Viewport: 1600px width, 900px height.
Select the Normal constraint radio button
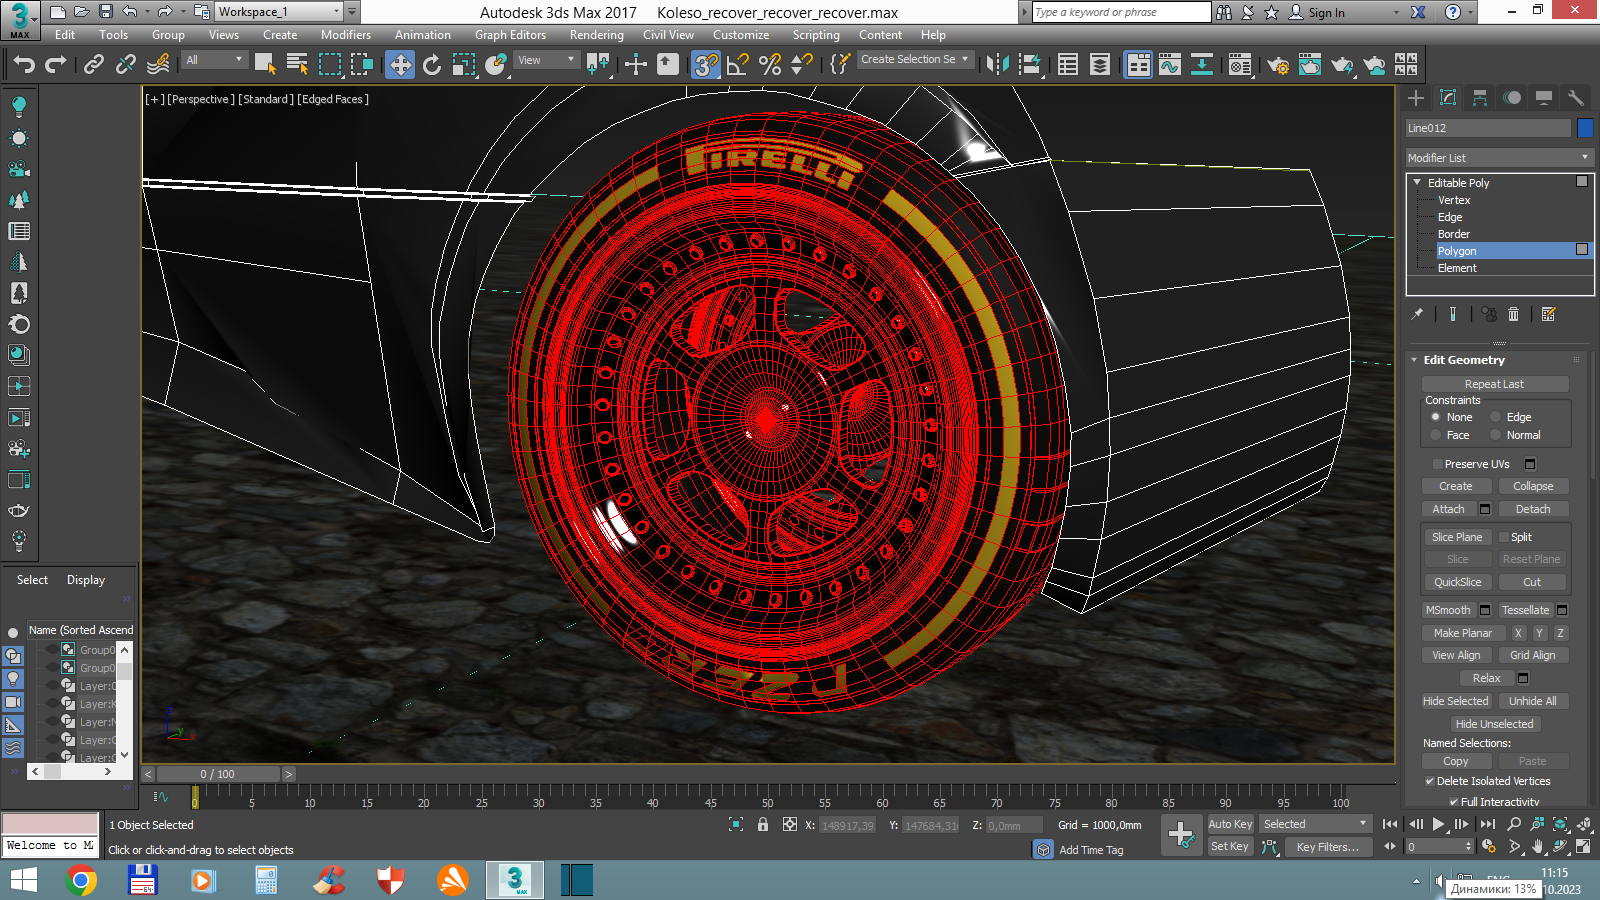(x=1496, y=435)
